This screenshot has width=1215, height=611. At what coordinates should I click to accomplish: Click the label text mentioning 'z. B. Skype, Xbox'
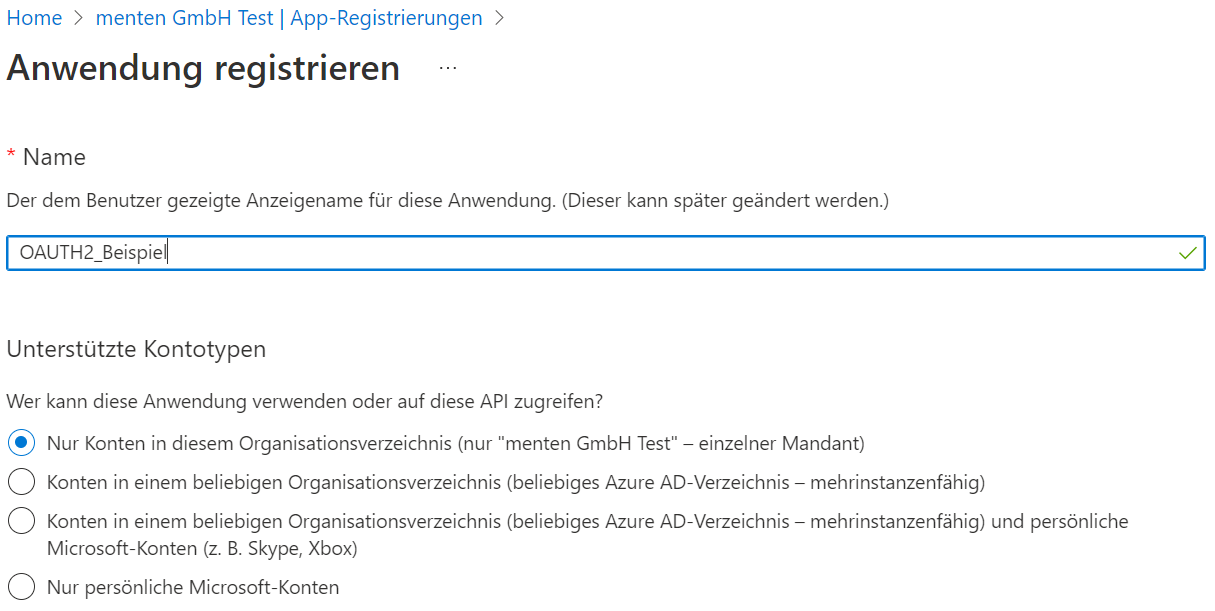(x=202, y=549)
